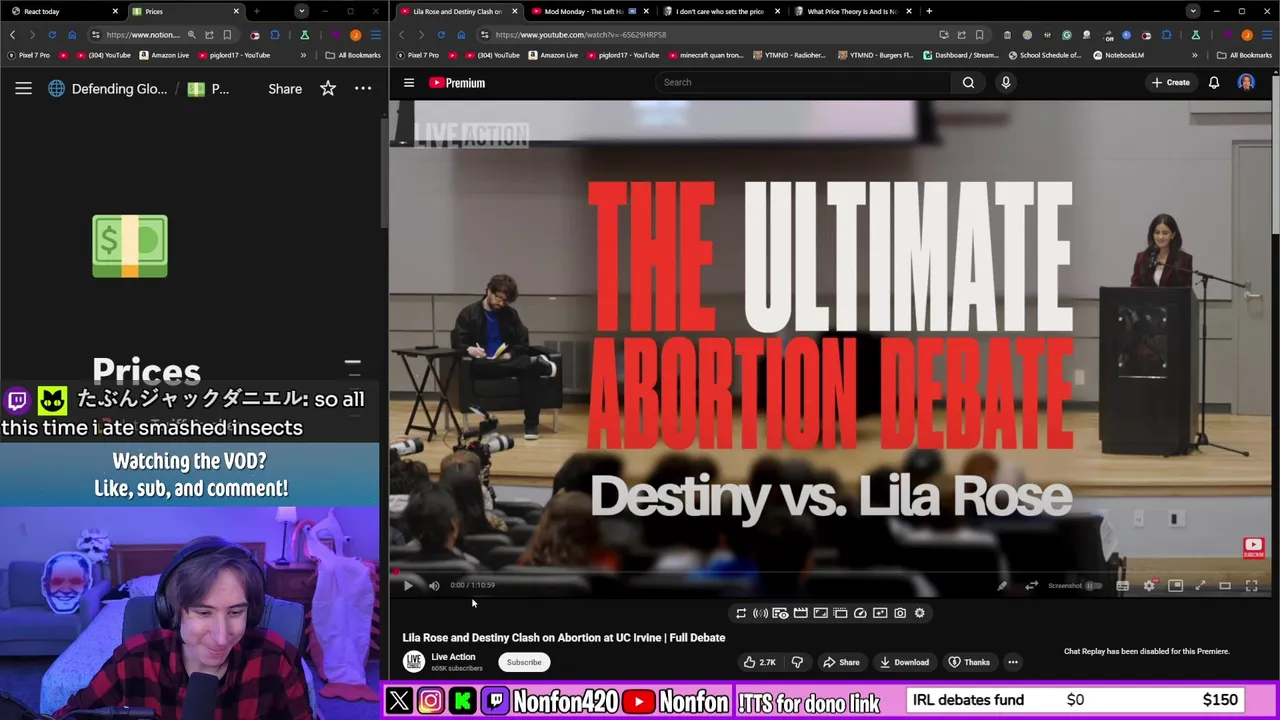Open 'Defending Glo...' breadcrumb page
This screenshot has height=720, width=1280.
[x=108, y=89]
